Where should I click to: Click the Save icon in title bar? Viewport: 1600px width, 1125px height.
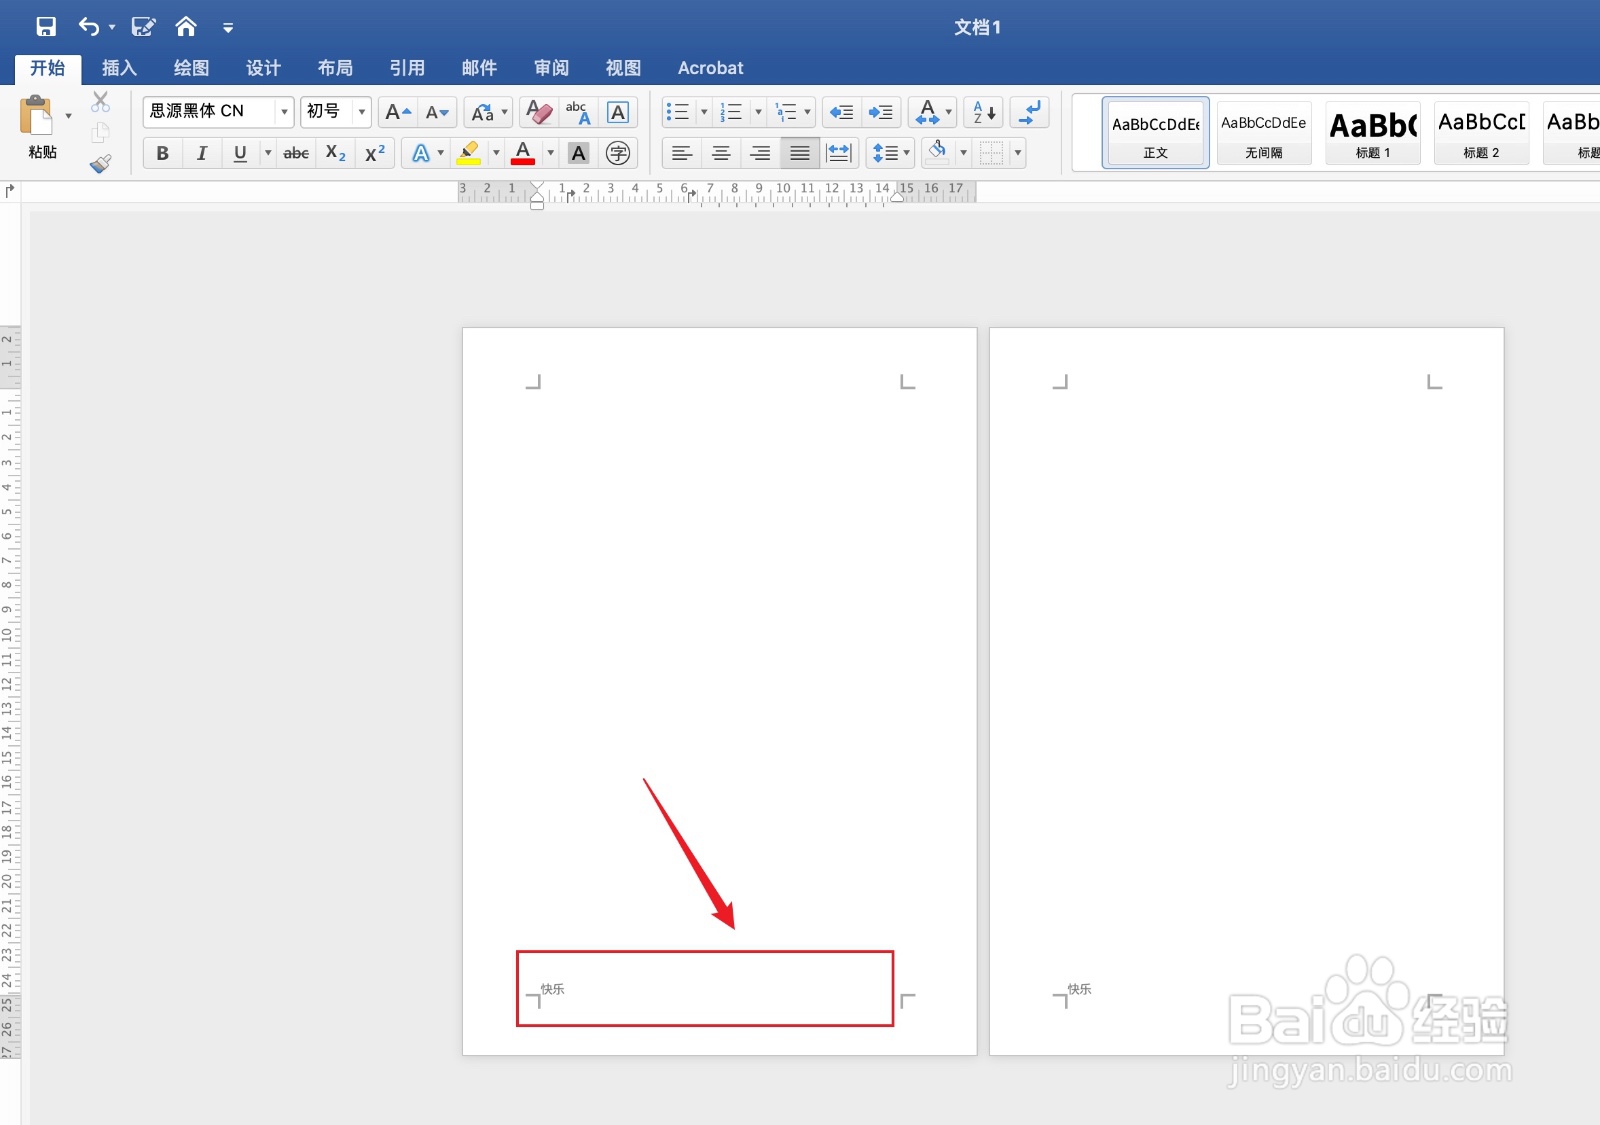[46, 27]
